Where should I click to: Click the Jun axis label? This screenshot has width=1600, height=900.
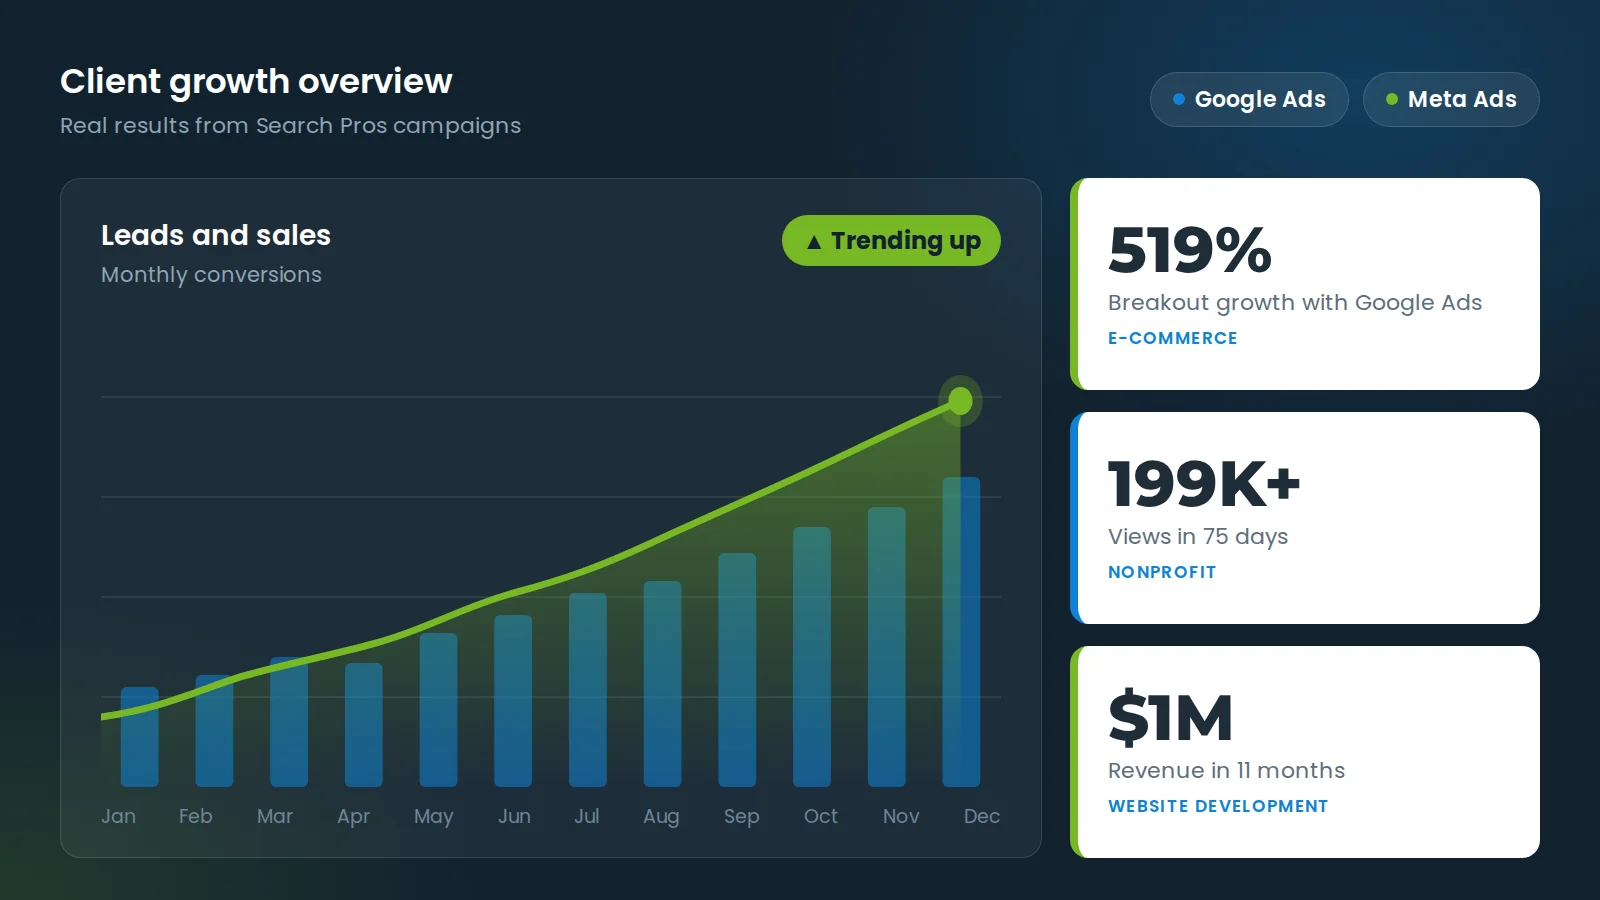click(514, 816)
